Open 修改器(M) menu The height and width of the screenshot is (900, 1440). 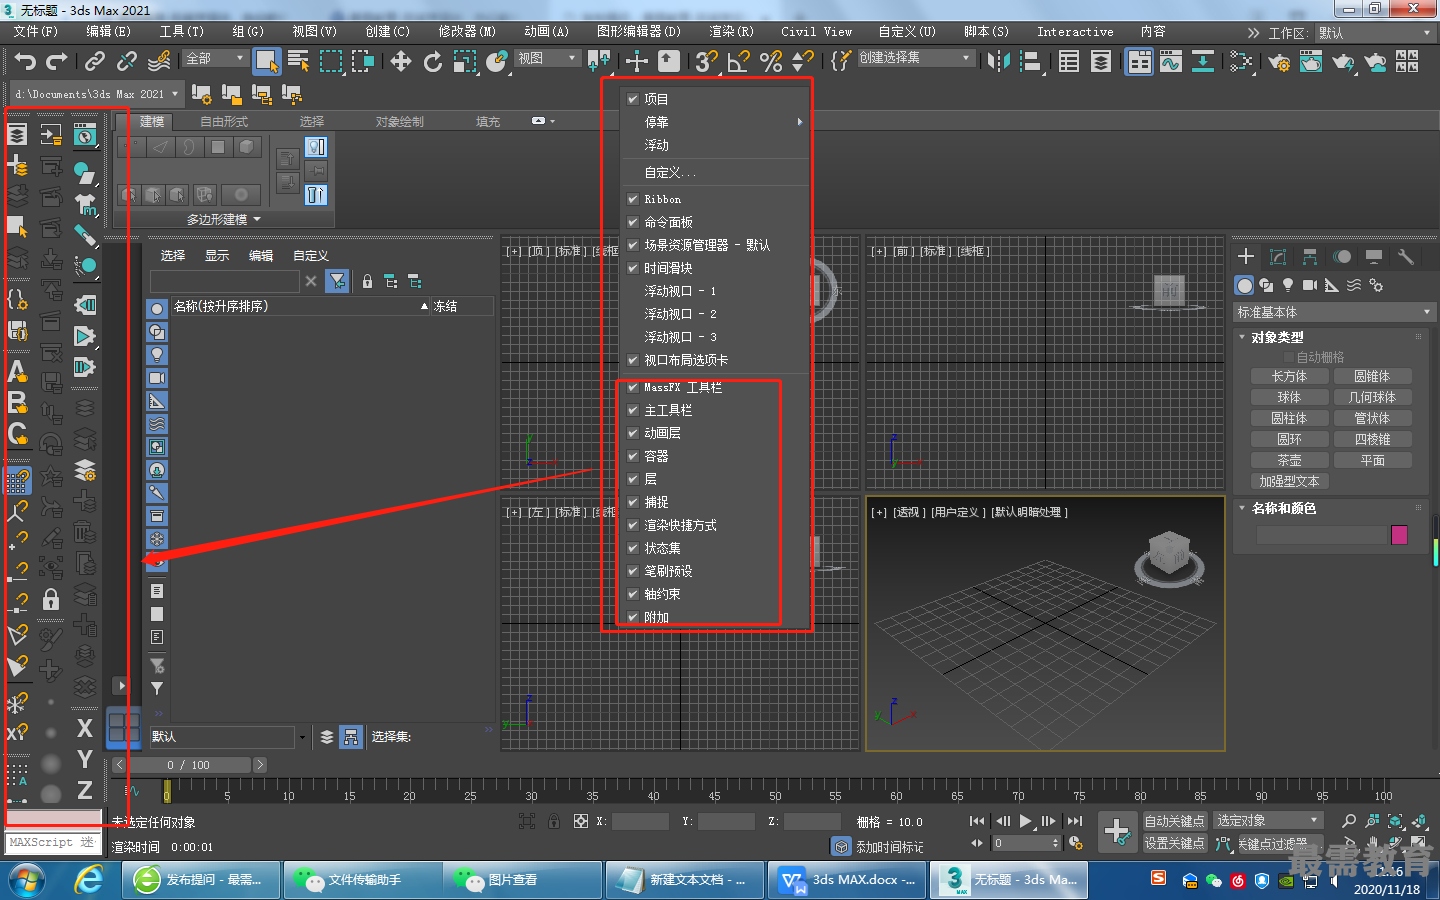466,32
